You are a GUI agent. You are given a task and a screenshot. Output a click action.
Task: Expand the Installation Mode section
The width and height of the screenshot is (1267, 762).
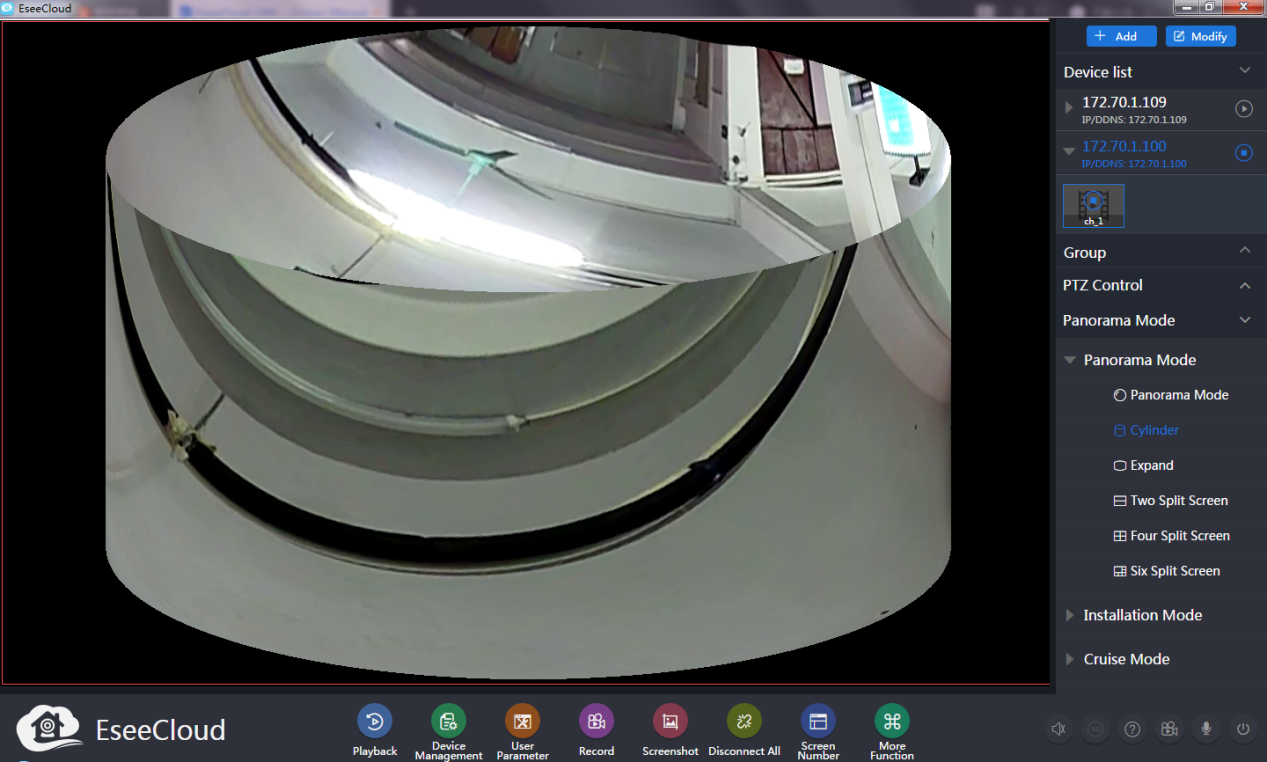[x=1142, y=615]
